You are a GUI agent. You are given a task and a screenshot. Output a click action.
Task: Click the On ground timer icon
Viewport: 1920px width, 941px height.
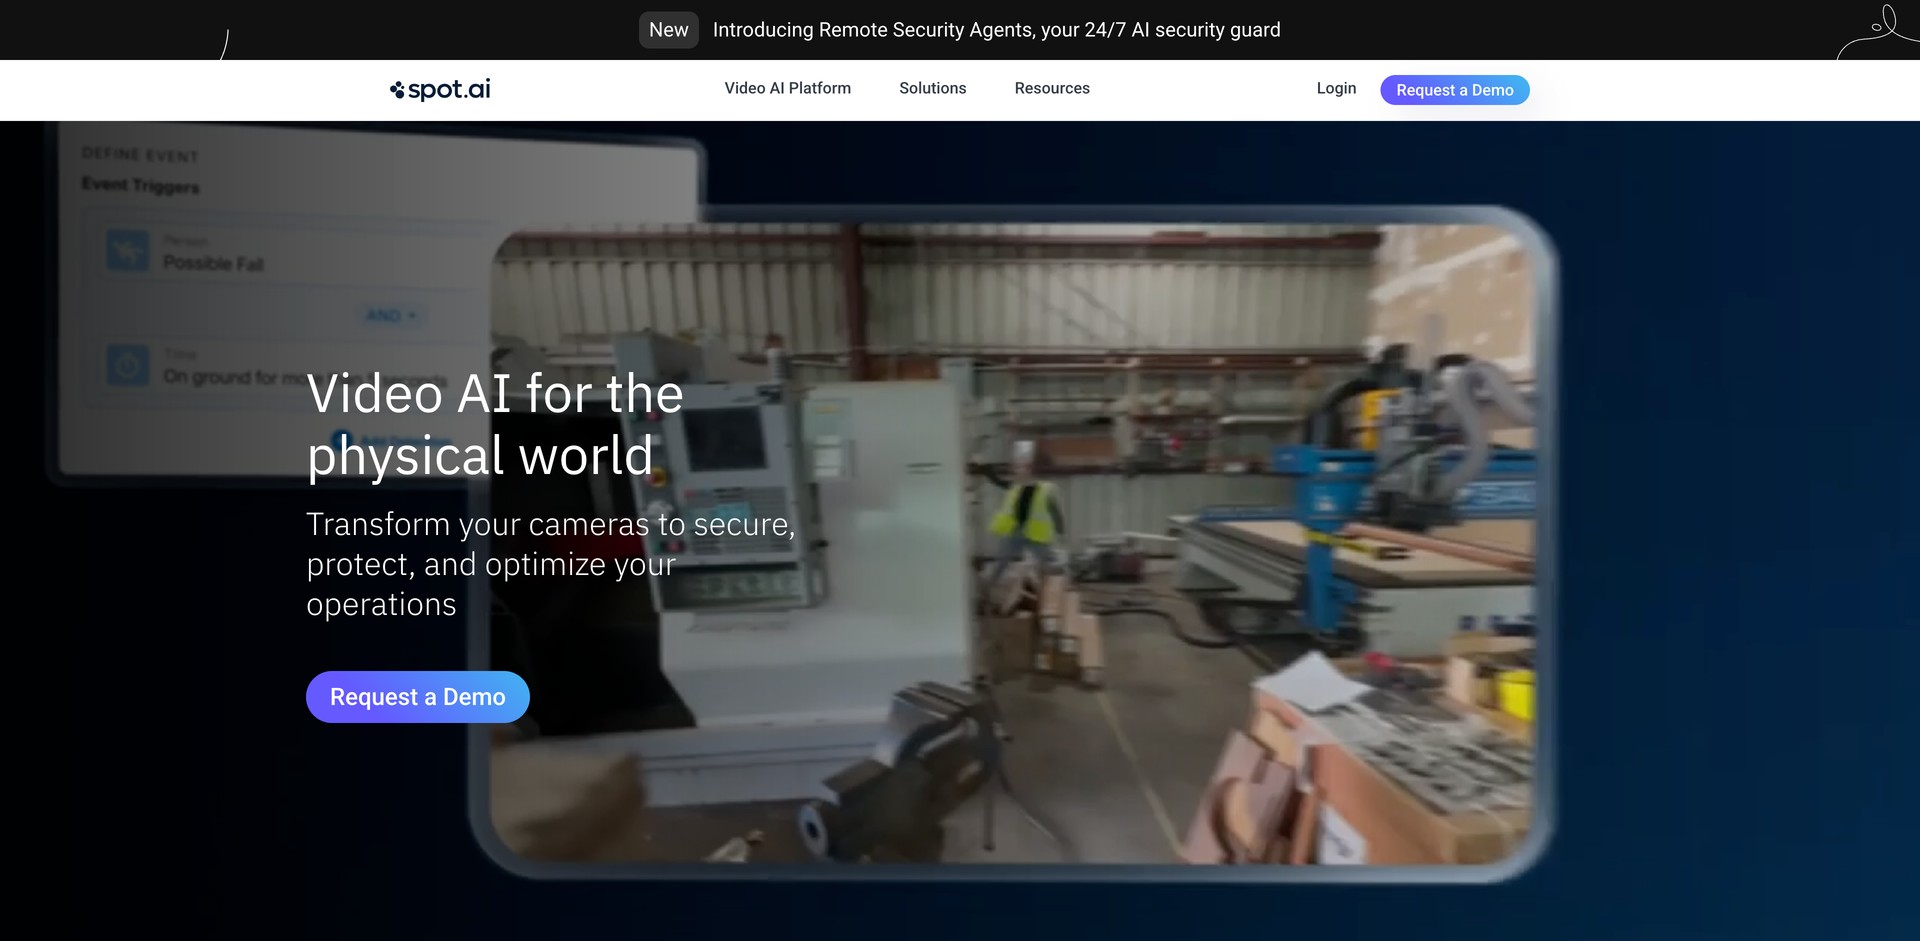pos(128,365)
